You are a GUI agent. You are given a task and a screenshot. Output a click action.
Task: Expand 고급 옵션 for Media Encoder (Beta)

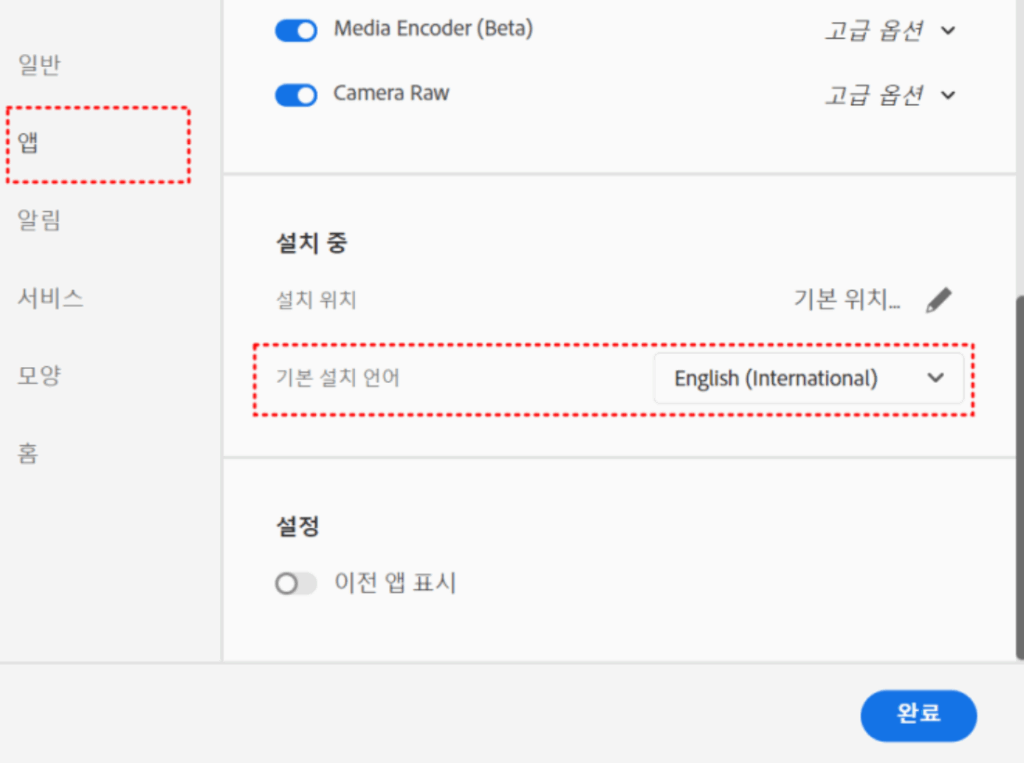[890, 30]
